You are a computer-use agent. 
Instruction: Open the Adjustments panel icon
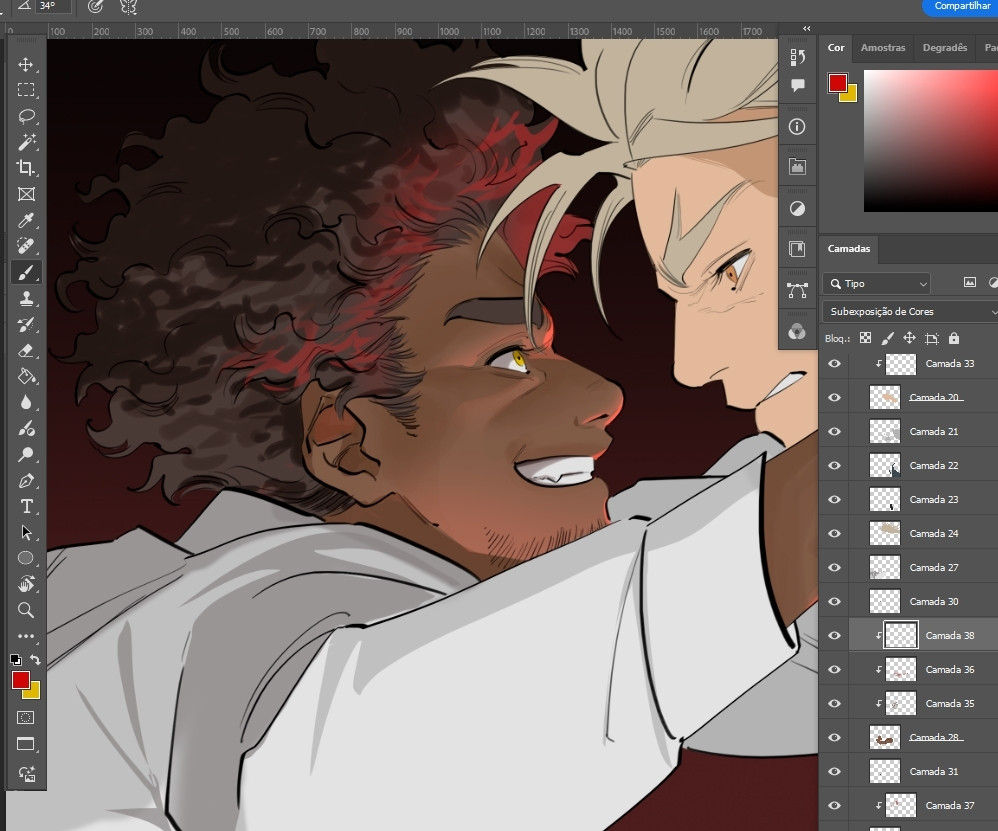[x=797, y=209]
